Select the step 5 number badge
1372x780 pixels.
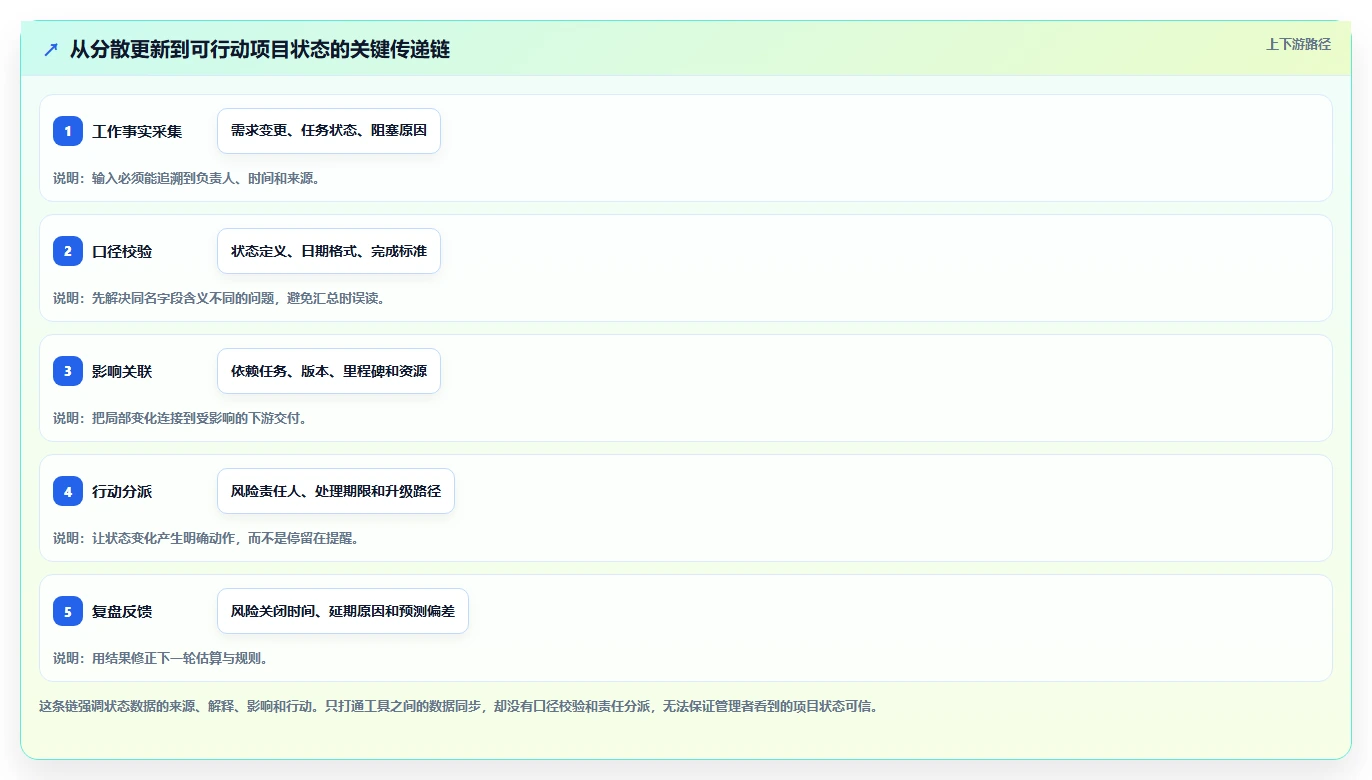pyautogui.click(x=68, y=611)
